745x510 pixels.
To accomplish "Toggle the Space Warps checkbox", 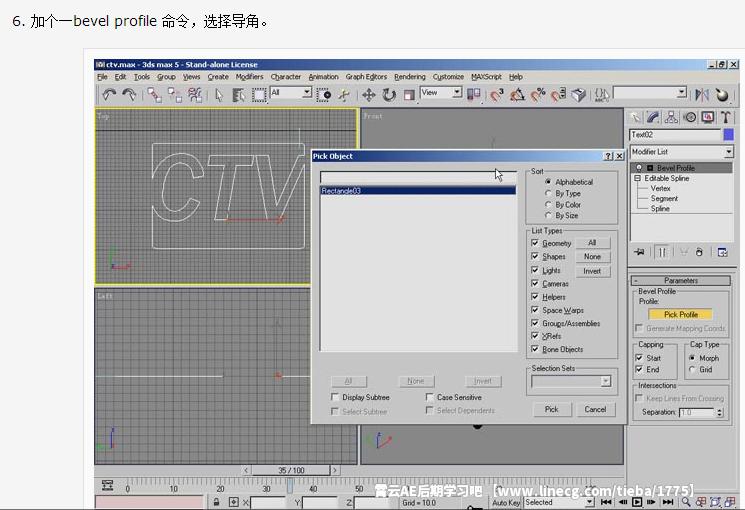I will coord(535,310).
